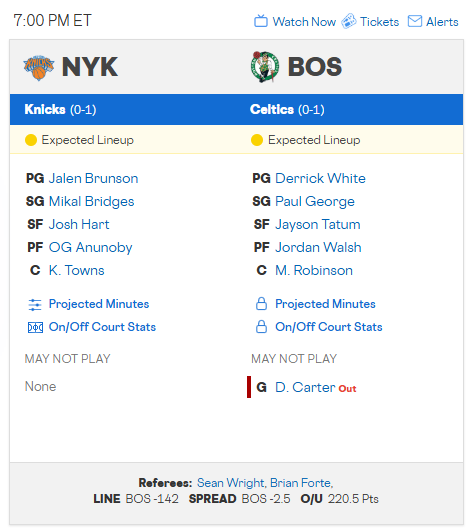Open Jalen Brunson's player page
The image size is (473, 532).
click(93, 178)
